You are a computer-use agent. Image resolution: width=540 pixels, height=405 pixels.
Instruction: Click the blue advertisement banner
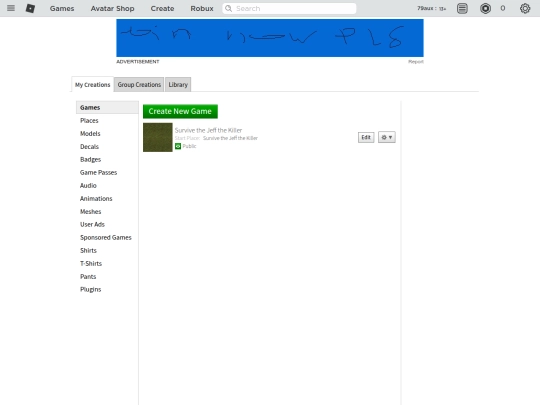[x=270, y=38]
